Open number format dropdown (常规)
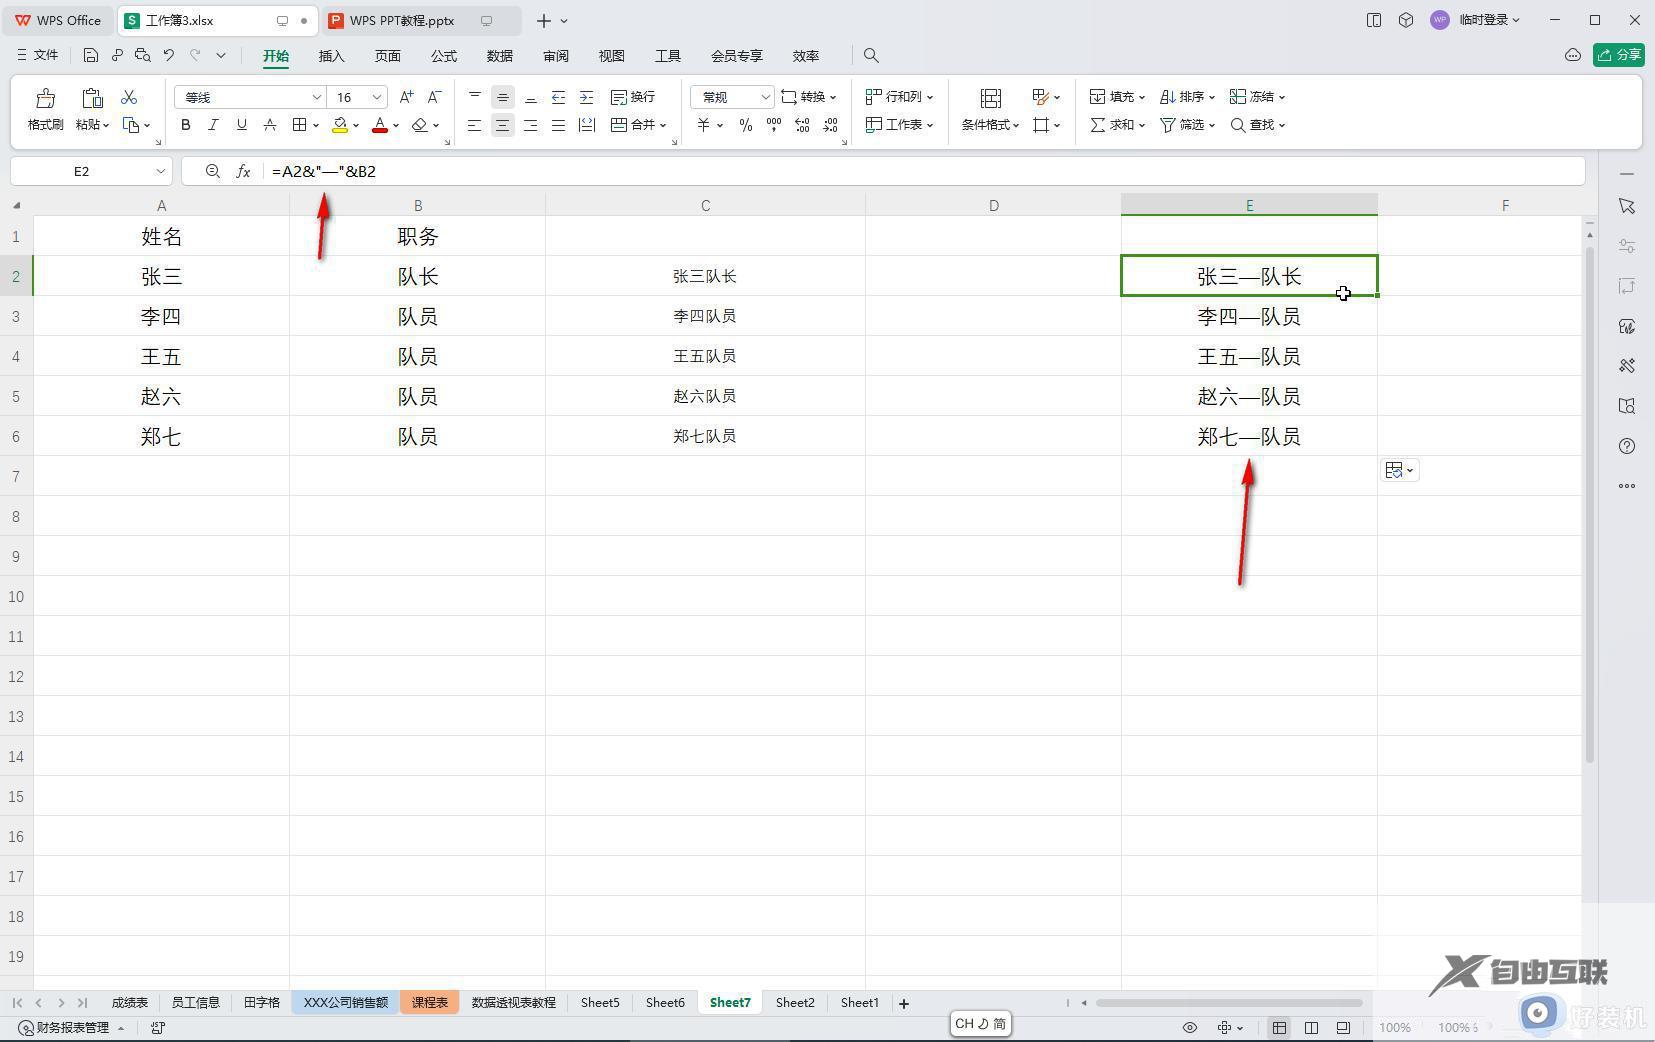 (765, 97)
